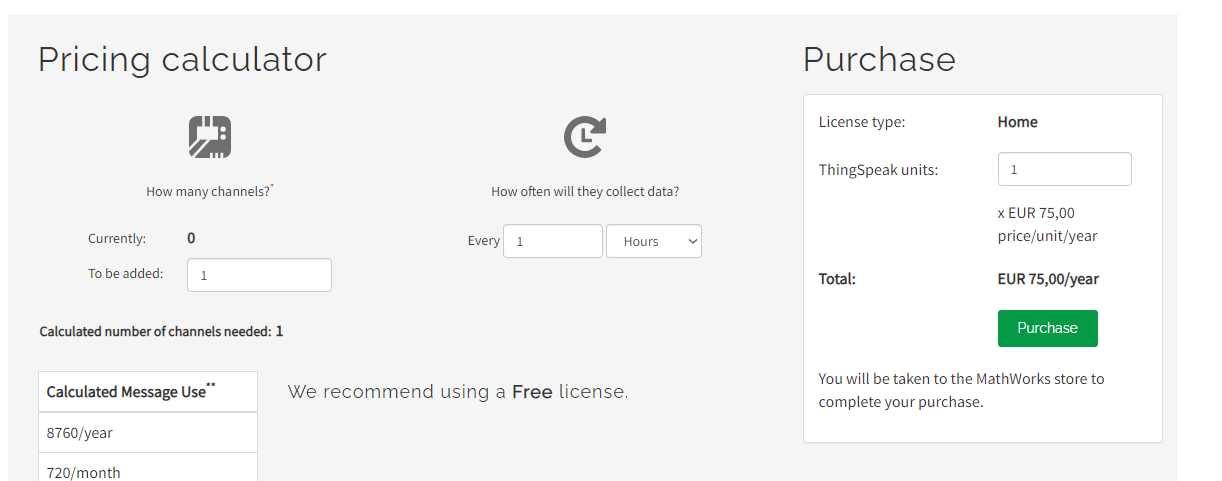Click 'How many channels?' label

coord(210,191)
